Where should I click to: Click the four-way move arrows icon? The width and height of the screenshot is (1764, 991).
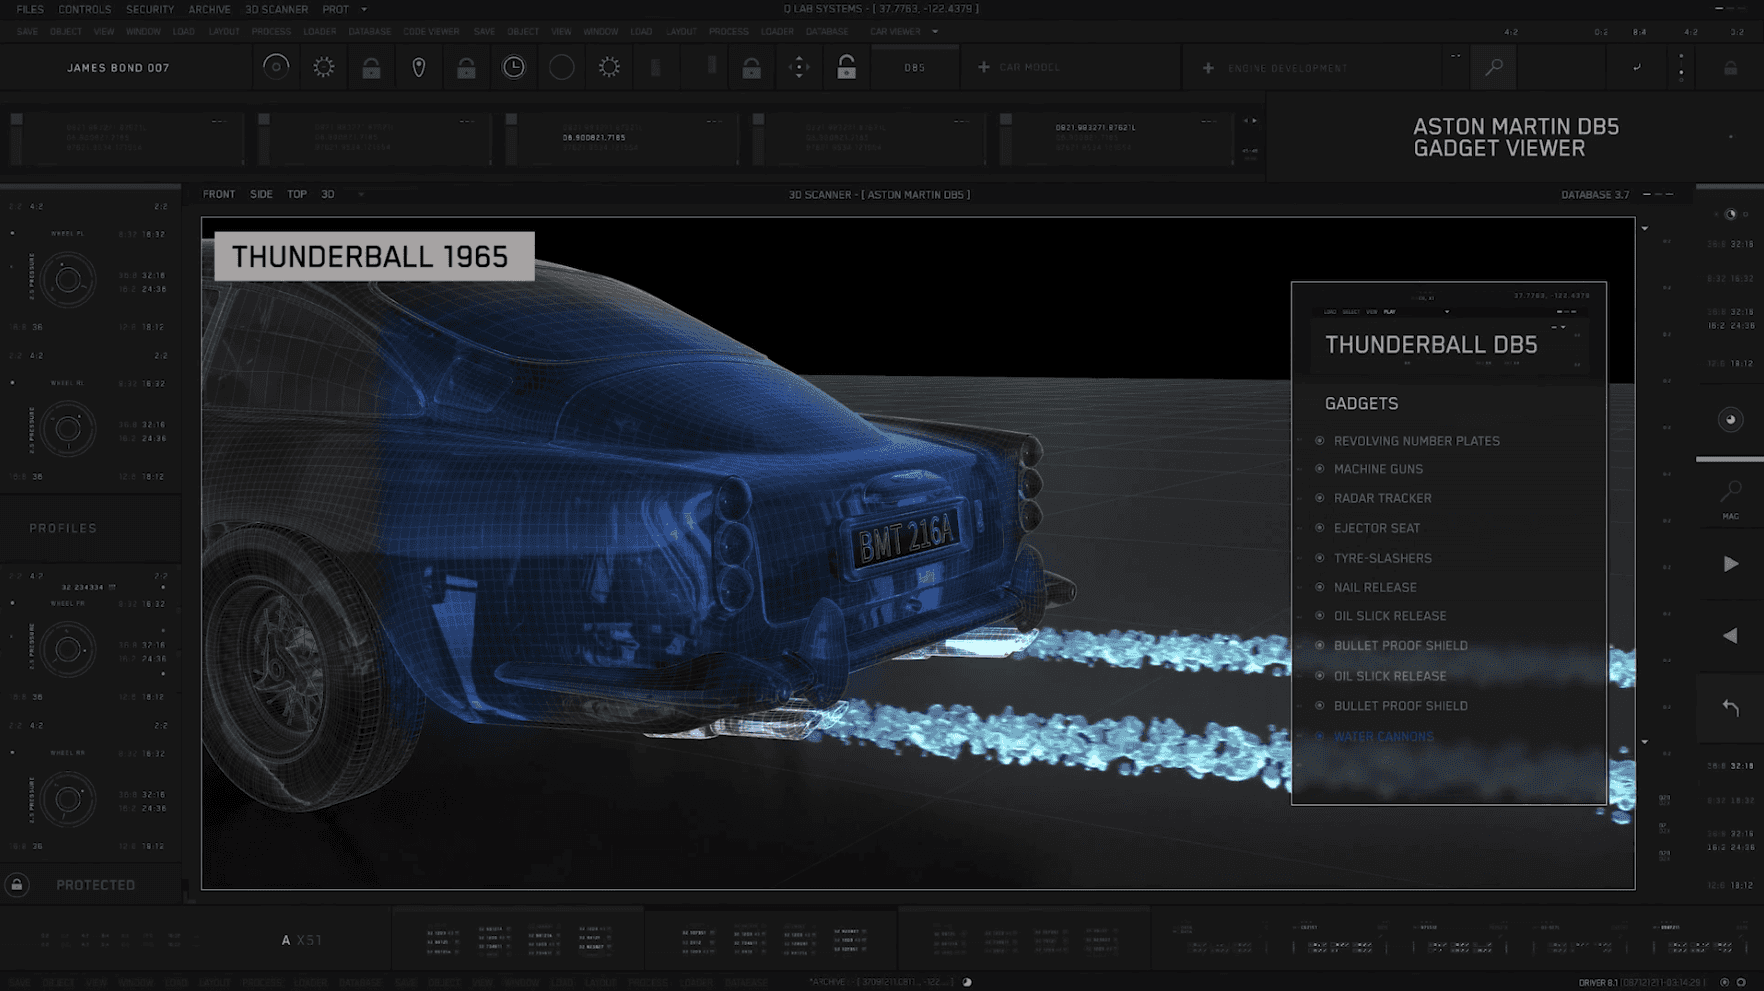[x=799, y=67]
